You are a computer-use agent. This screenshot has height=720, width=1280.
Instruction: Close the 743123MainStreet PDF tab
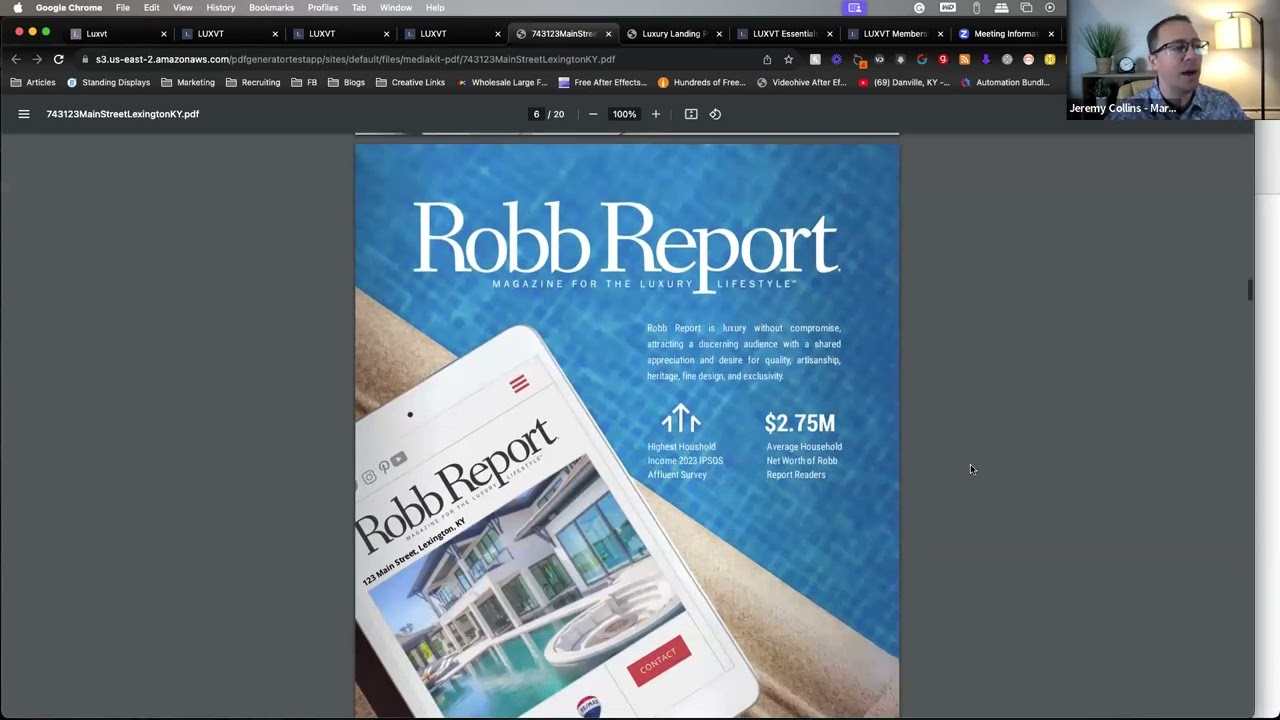click(608, 34)
